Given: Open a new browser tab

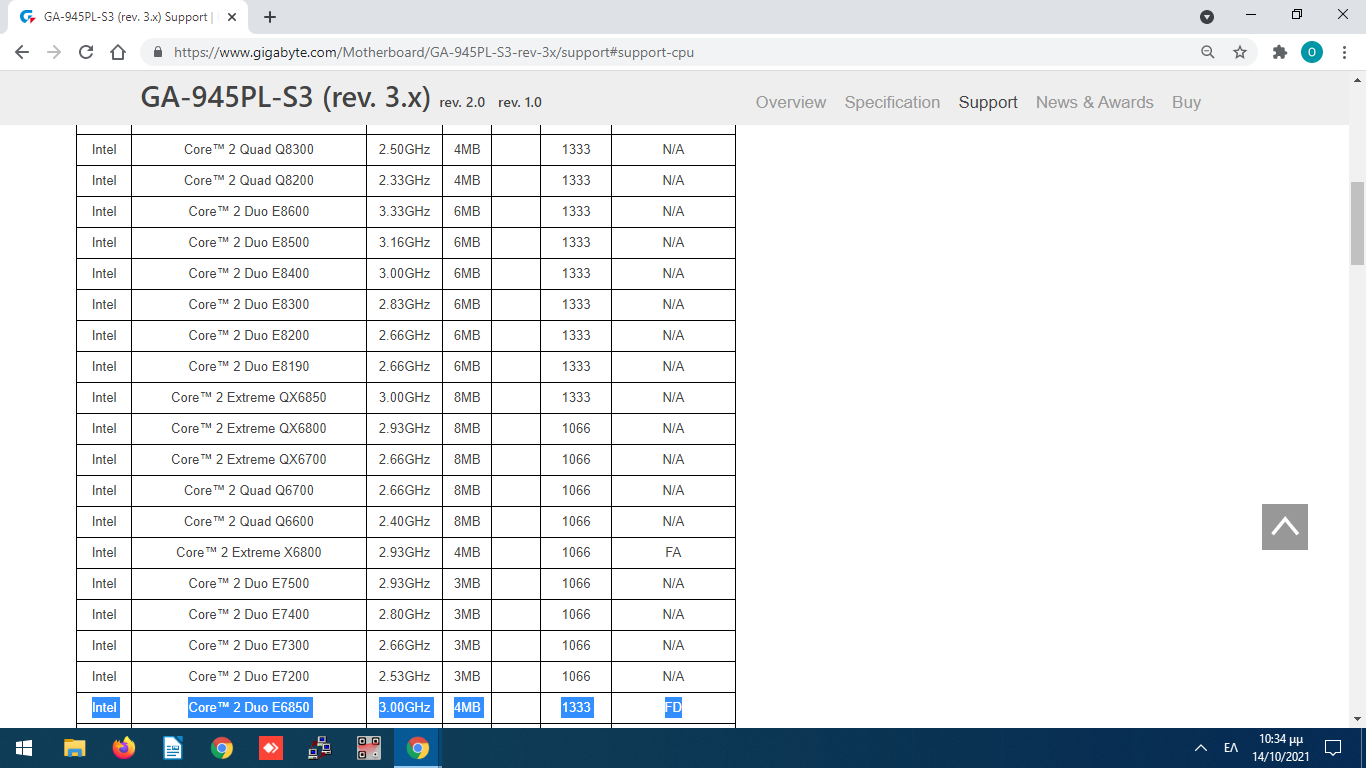Looking at the screenshot, I should (270, 17).
